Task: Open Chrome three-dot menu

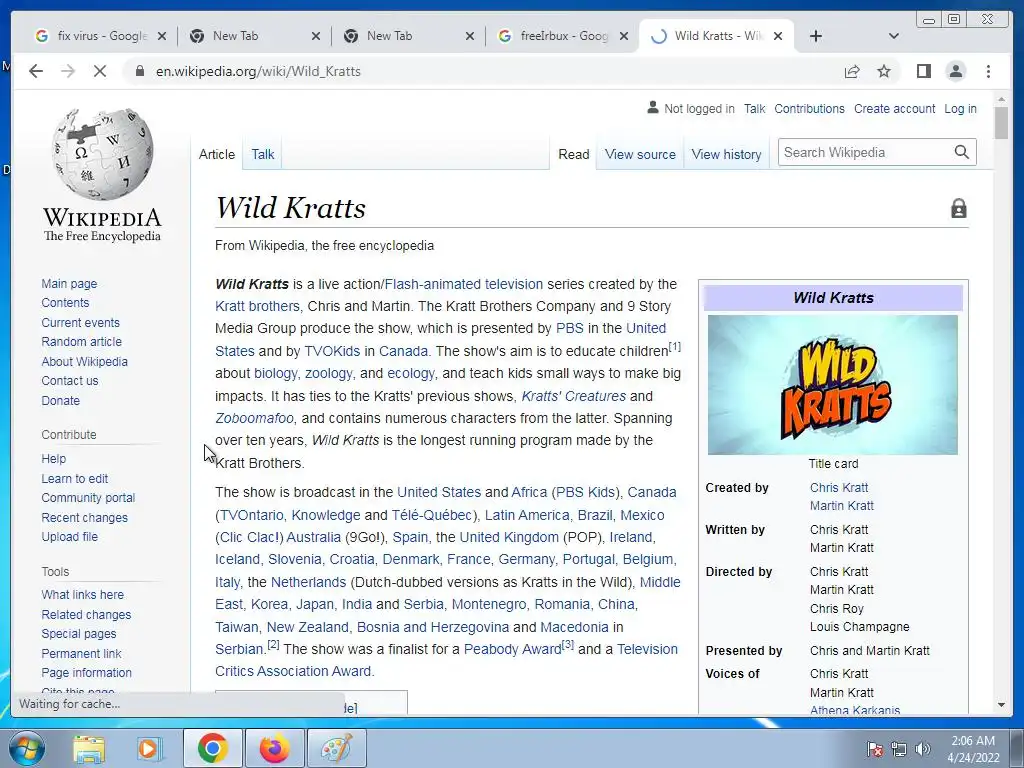Action: (988, 71)
